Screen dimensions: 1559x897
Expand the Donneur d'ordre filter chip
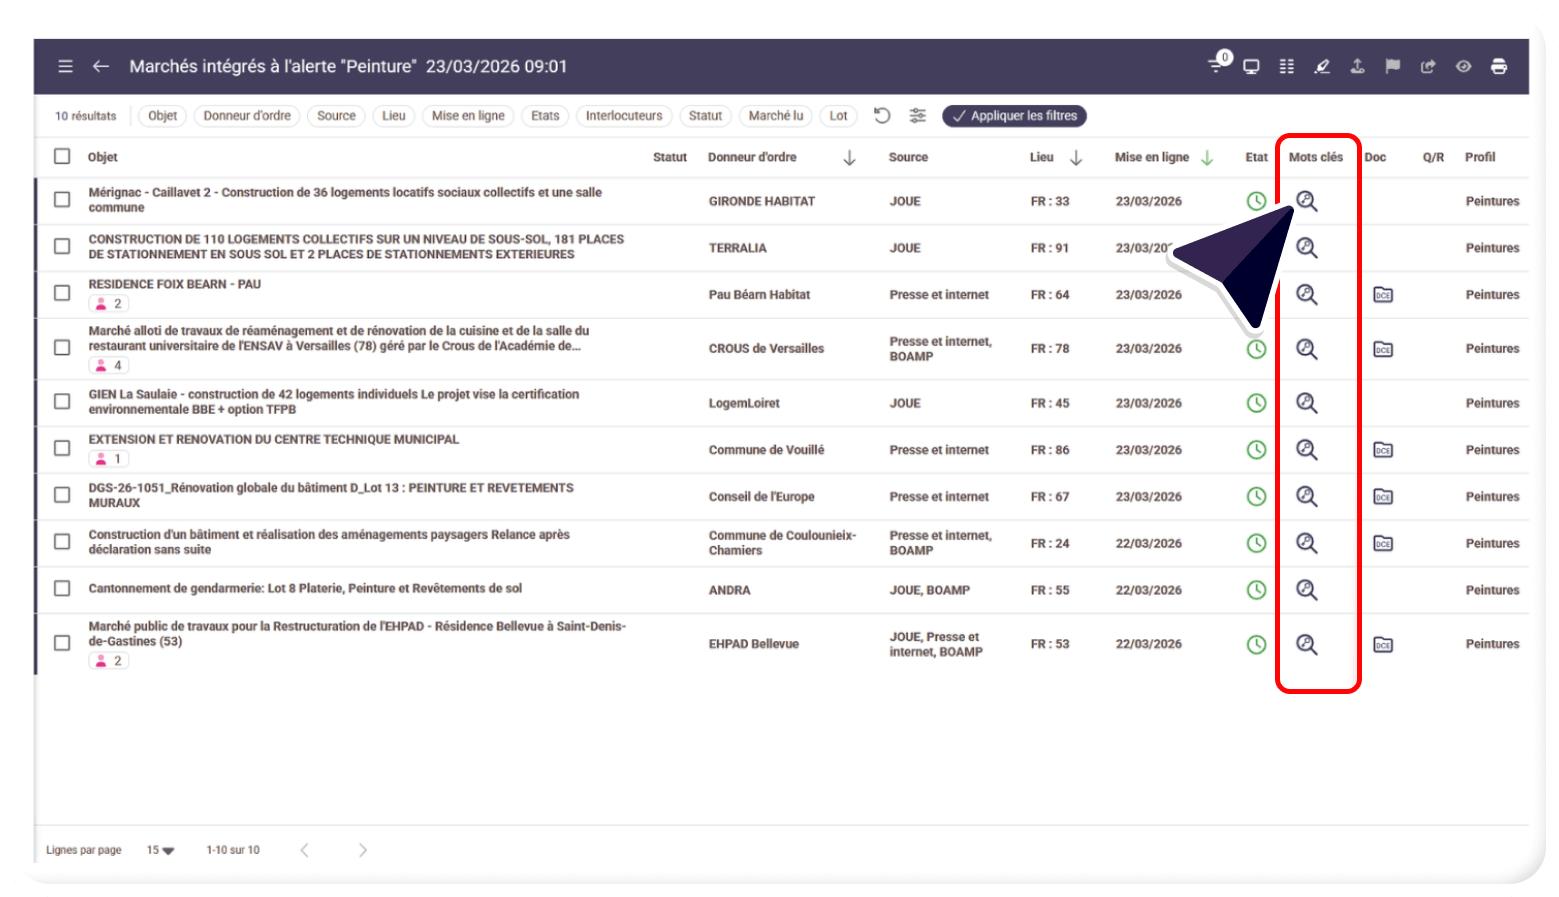pos(247,116)
